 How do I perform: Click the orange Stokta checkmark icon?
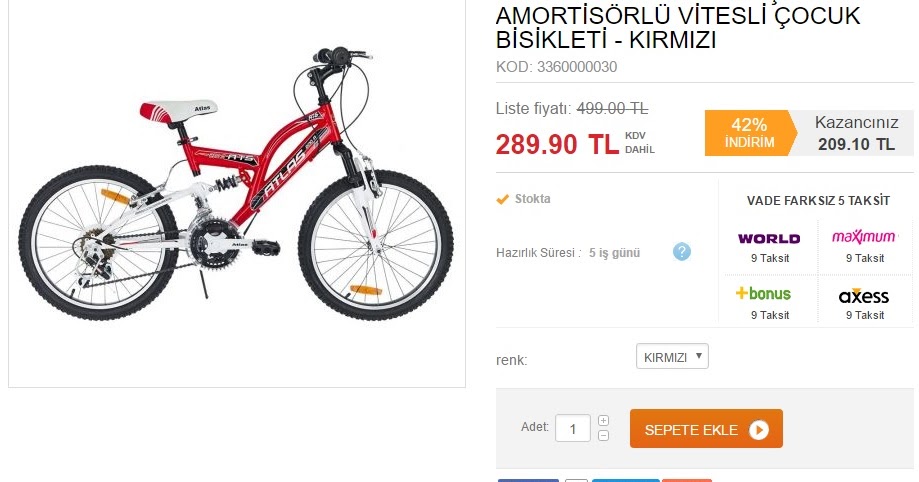[x=502, y=199]
